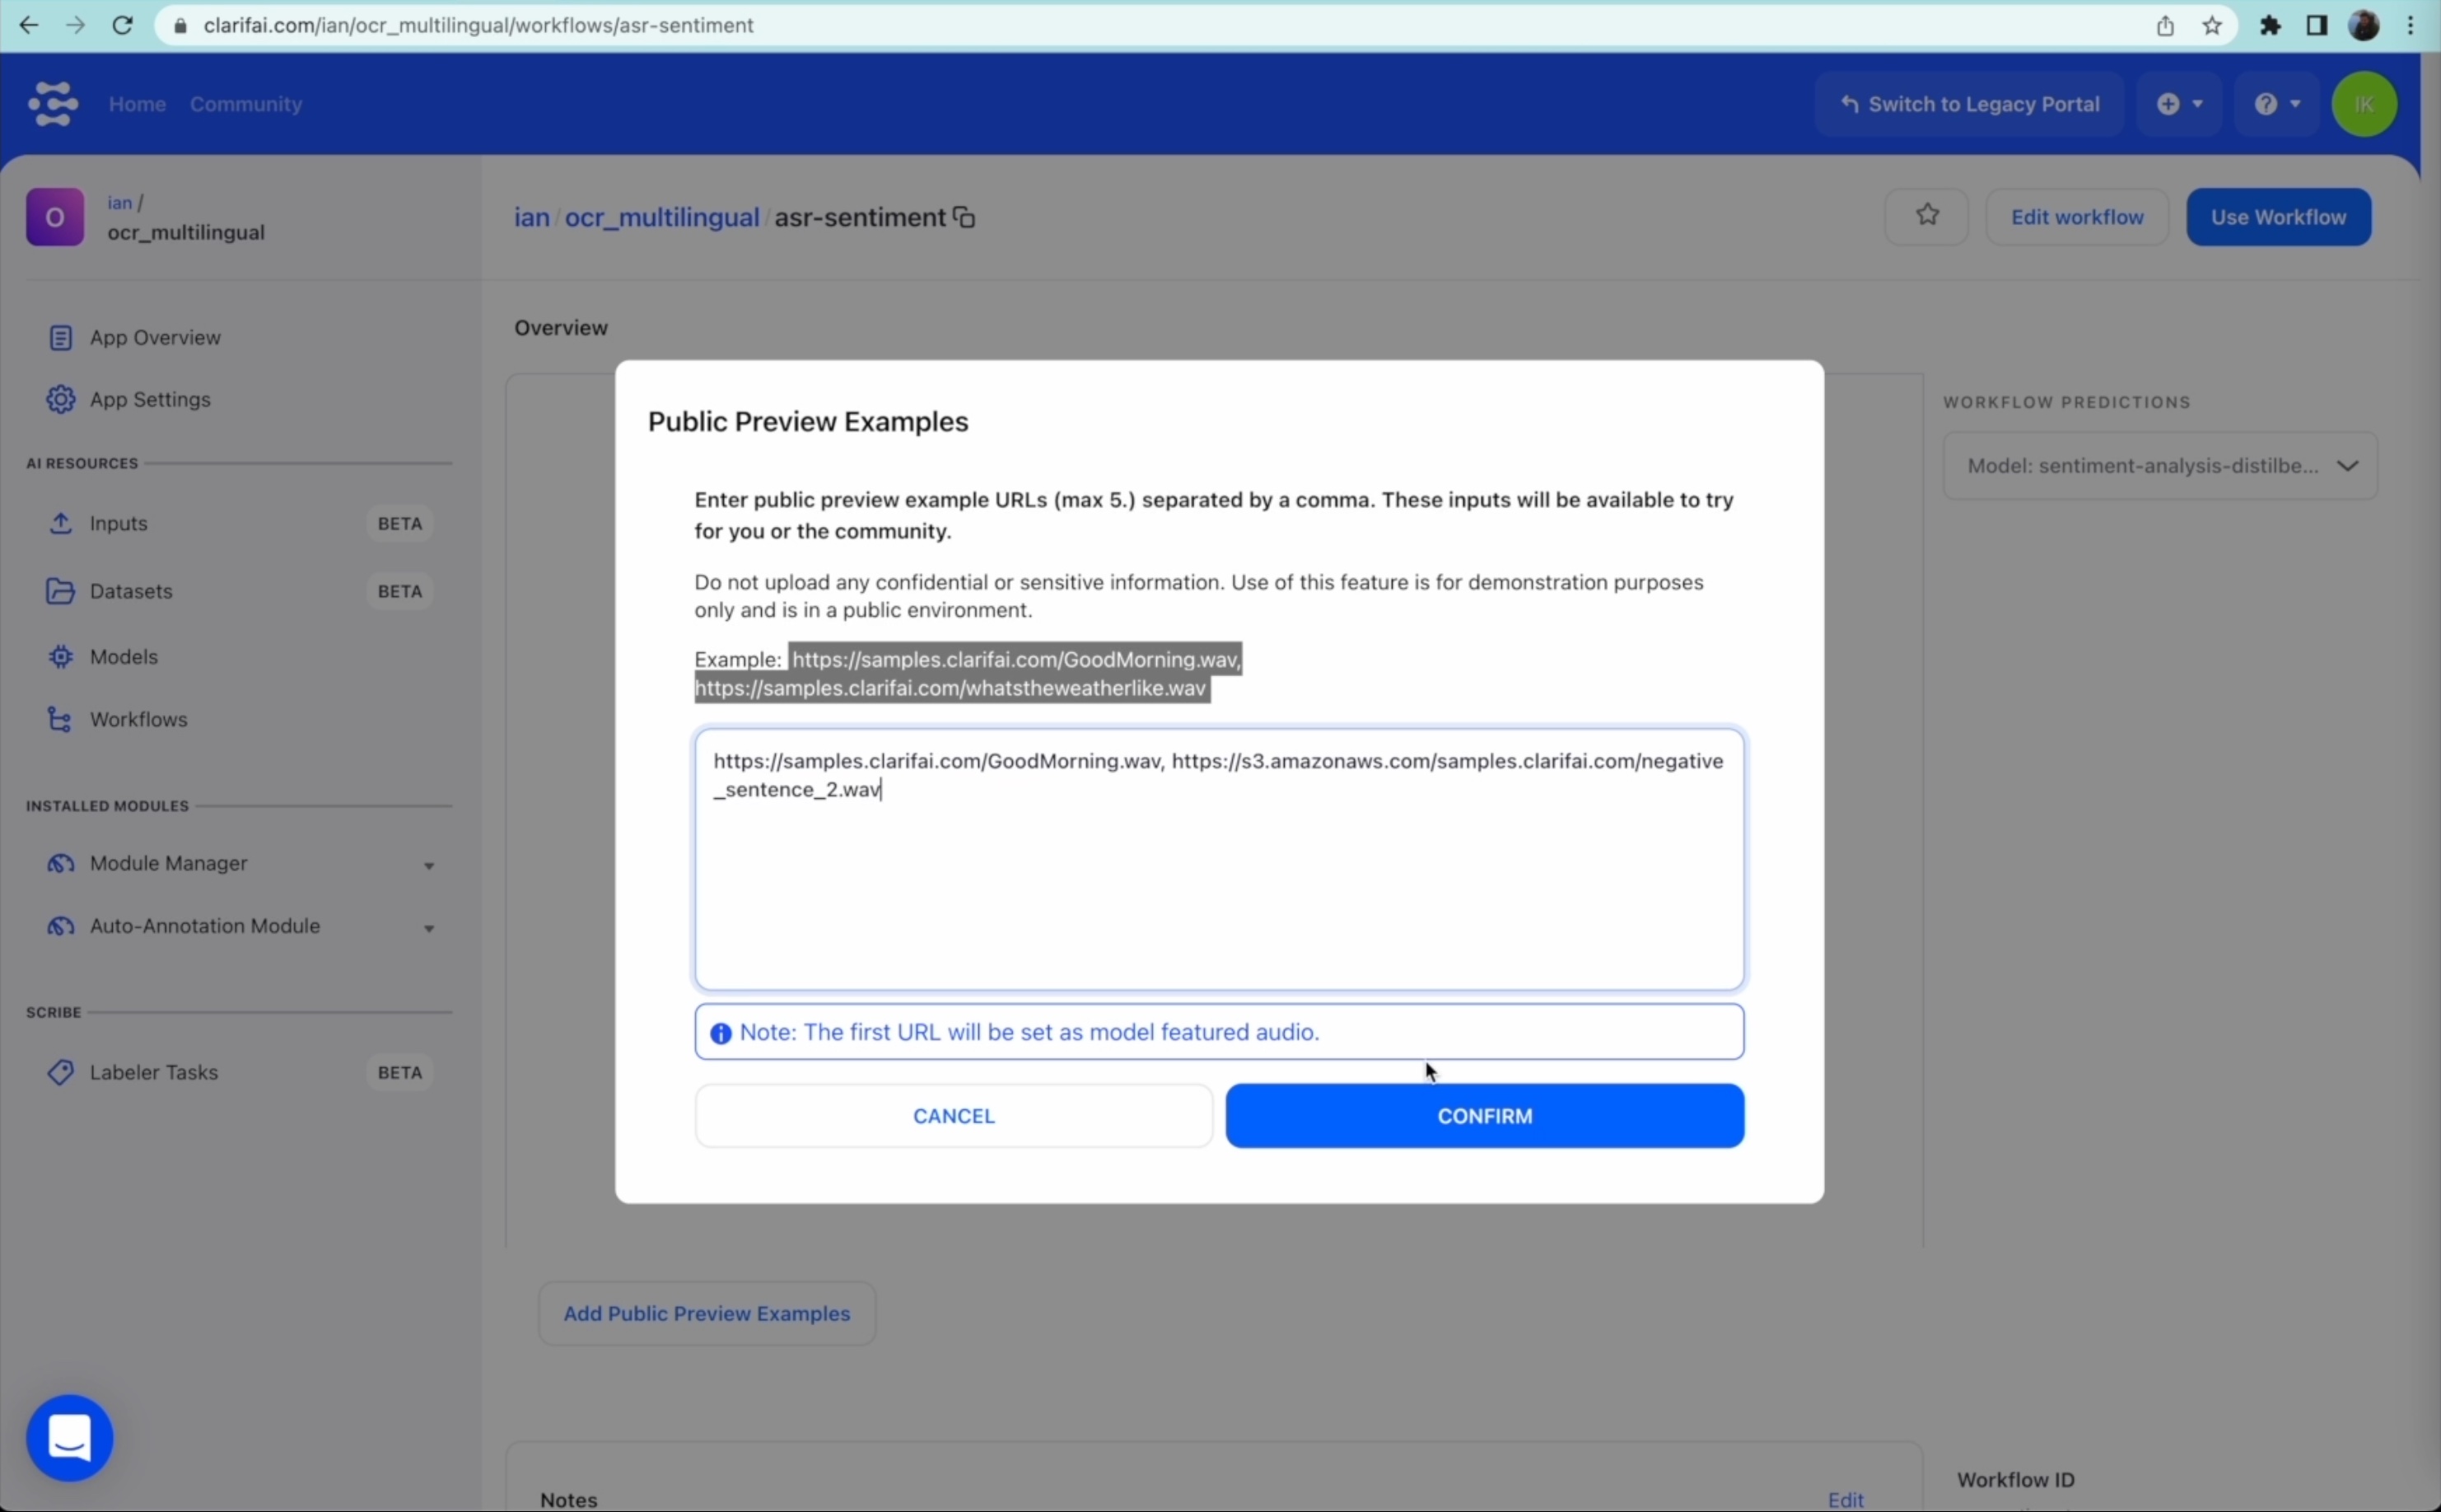Go to Datasets sidebar item
Screen dimensions: 2441x1512
coord(131,591)
